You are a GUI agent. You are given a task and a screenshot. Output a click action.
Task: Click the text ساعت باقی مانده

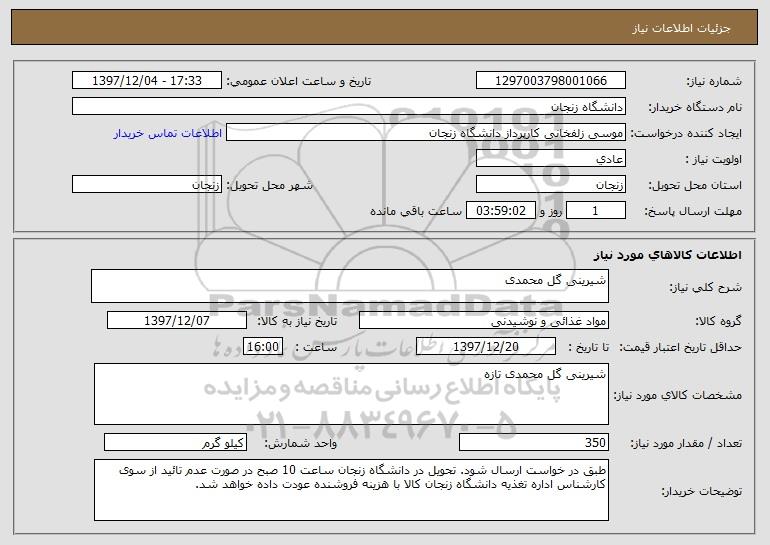pos(416,211)
